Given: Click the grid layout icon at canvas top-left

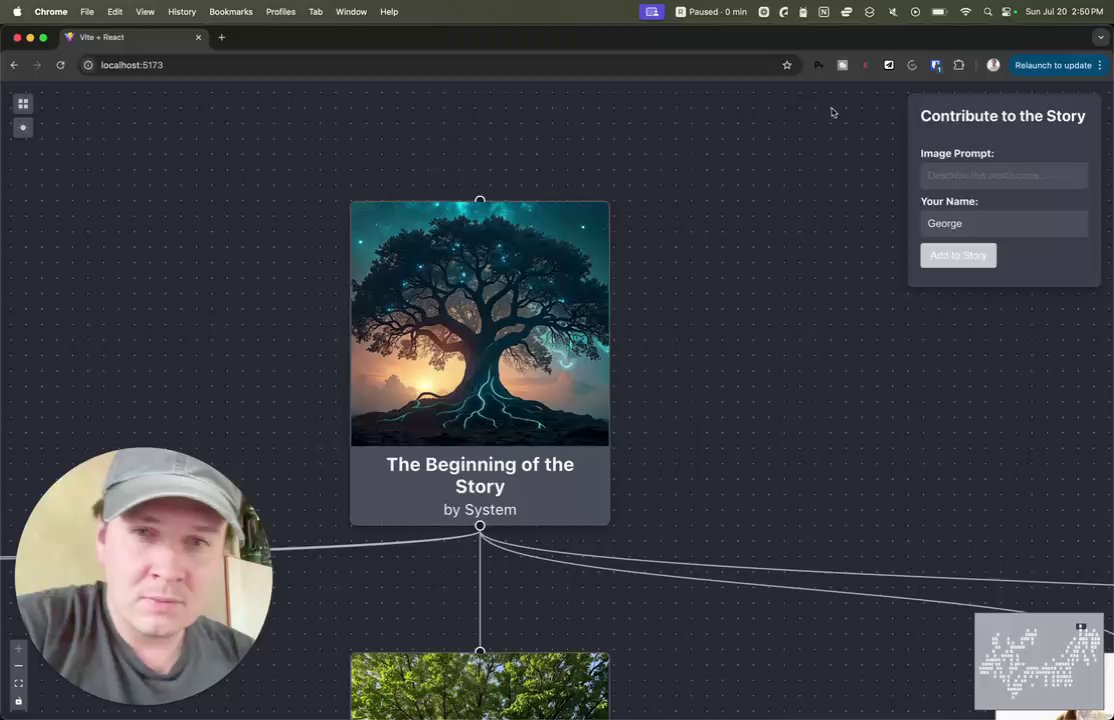Looking at the screenshot, I should 23,104.
